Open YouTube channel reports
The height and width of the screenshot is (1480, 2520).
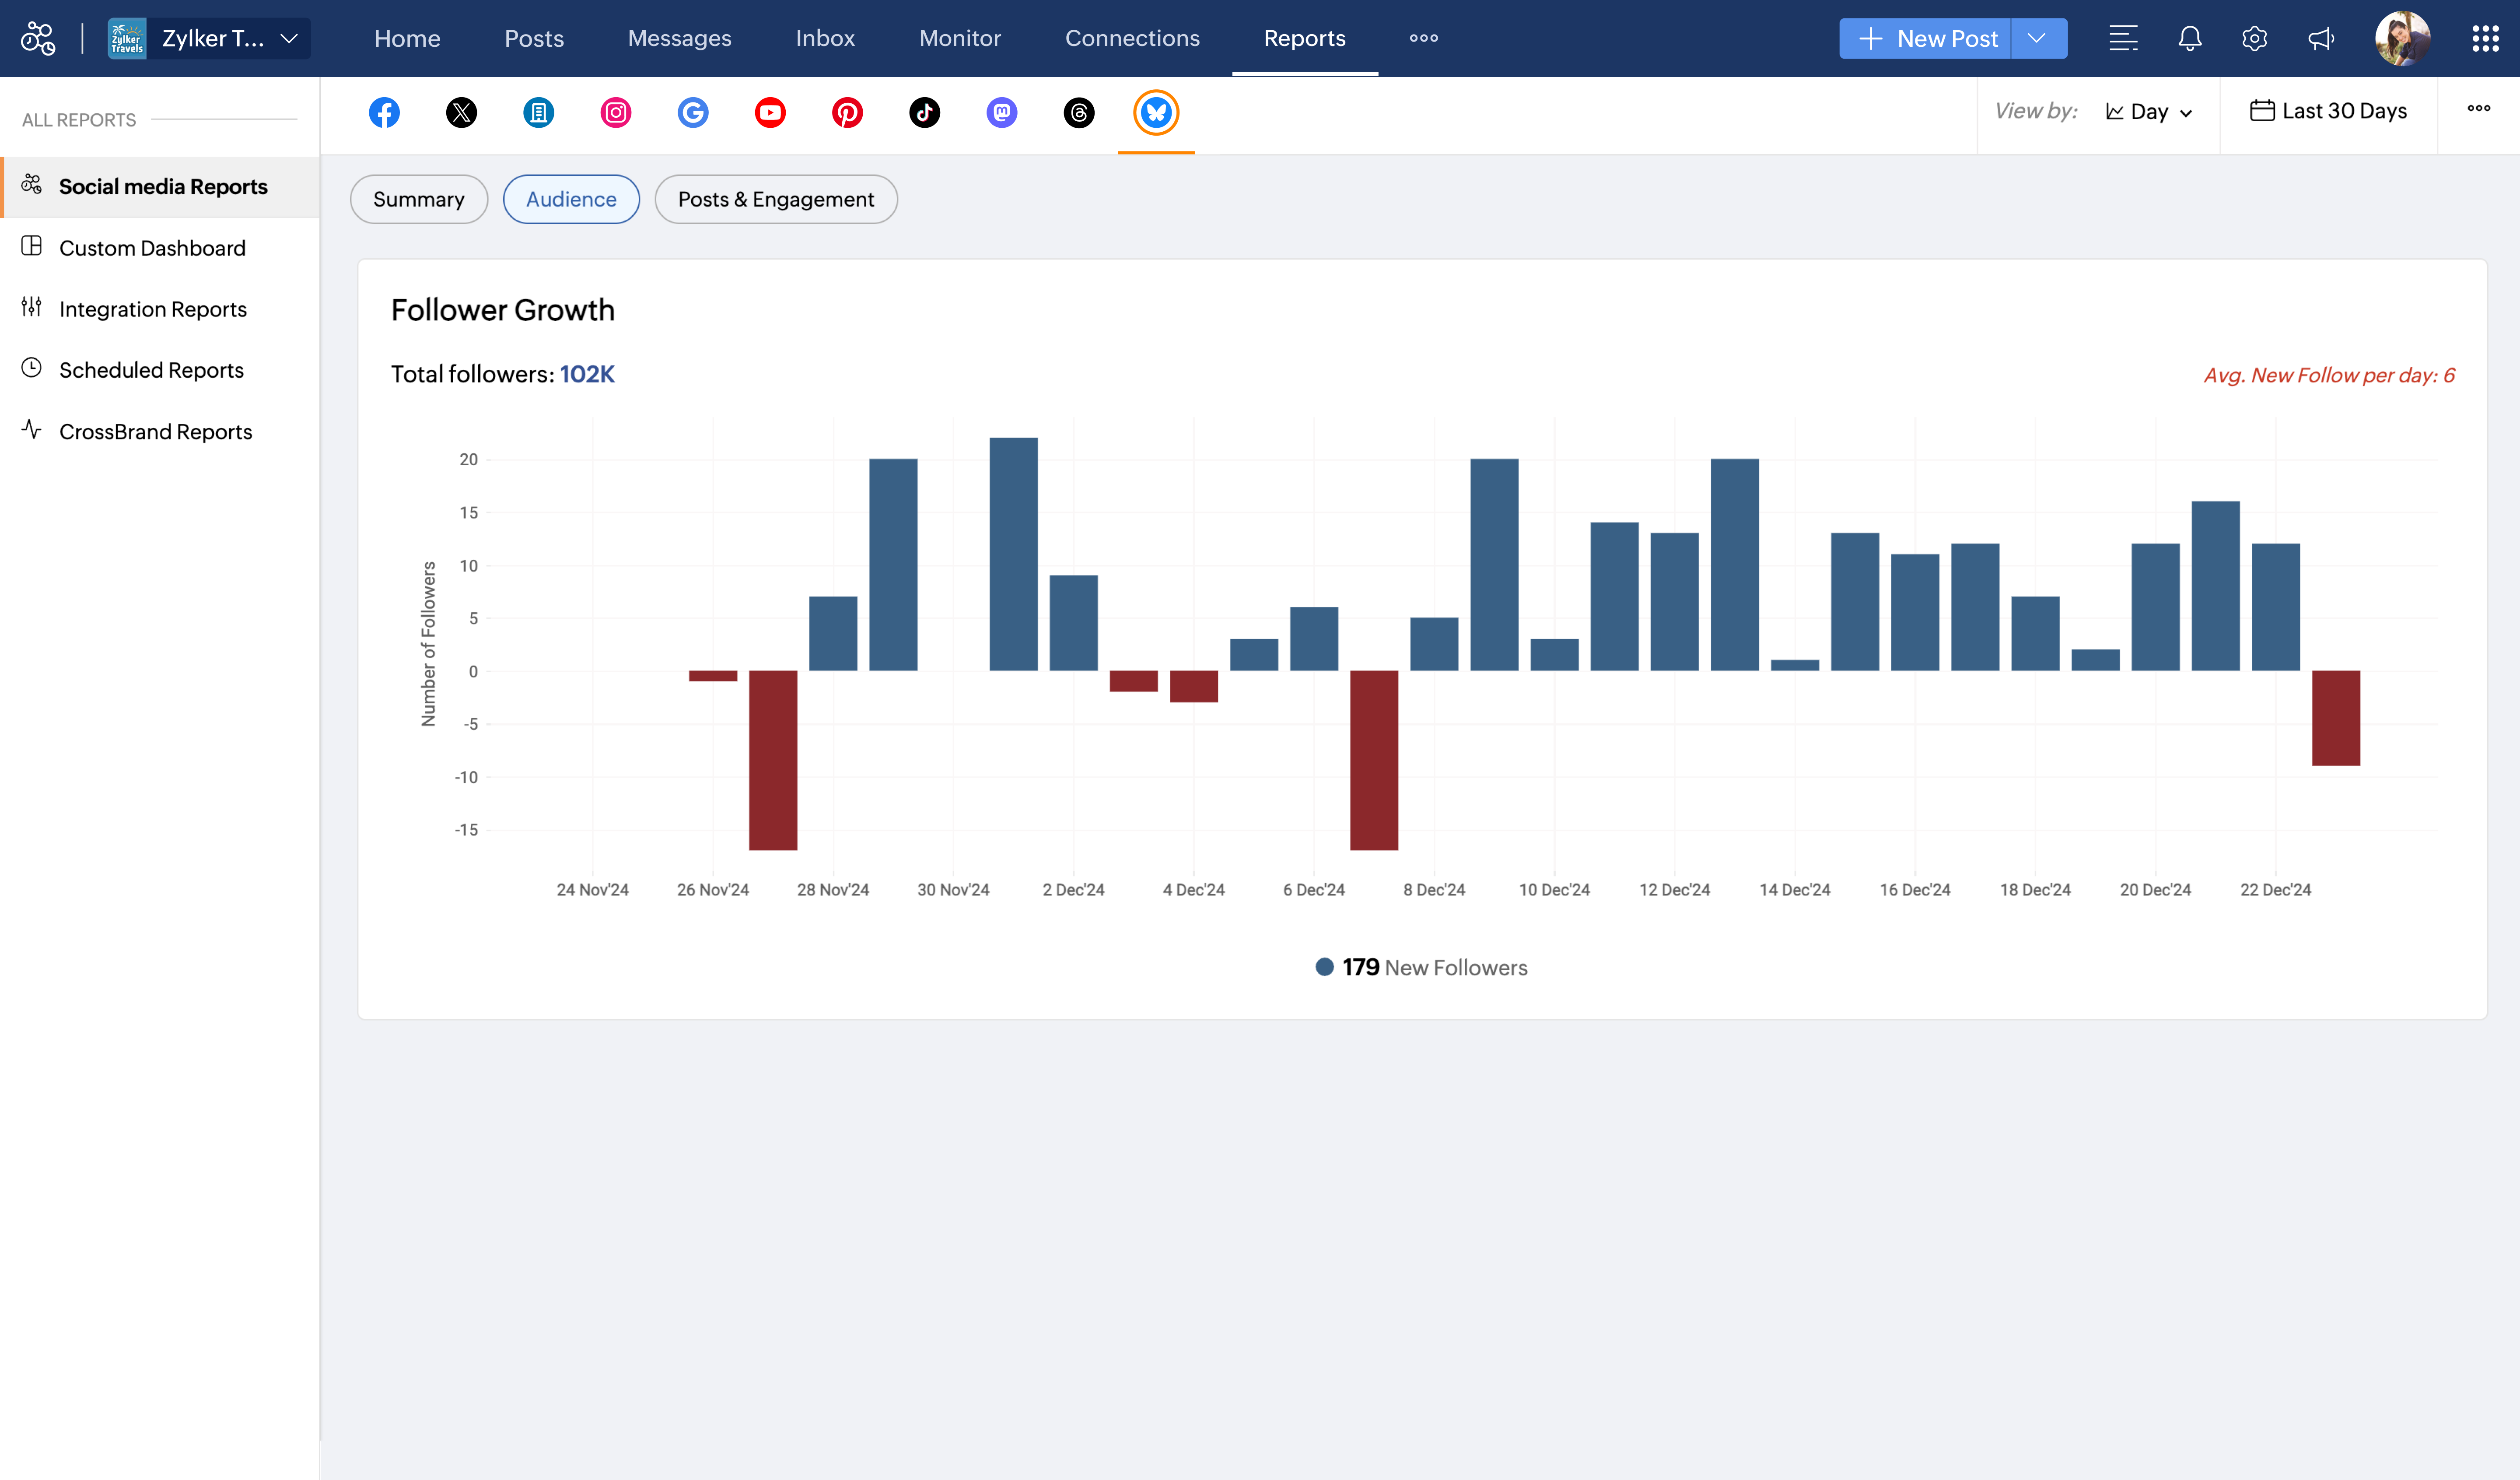pos(770,112)
